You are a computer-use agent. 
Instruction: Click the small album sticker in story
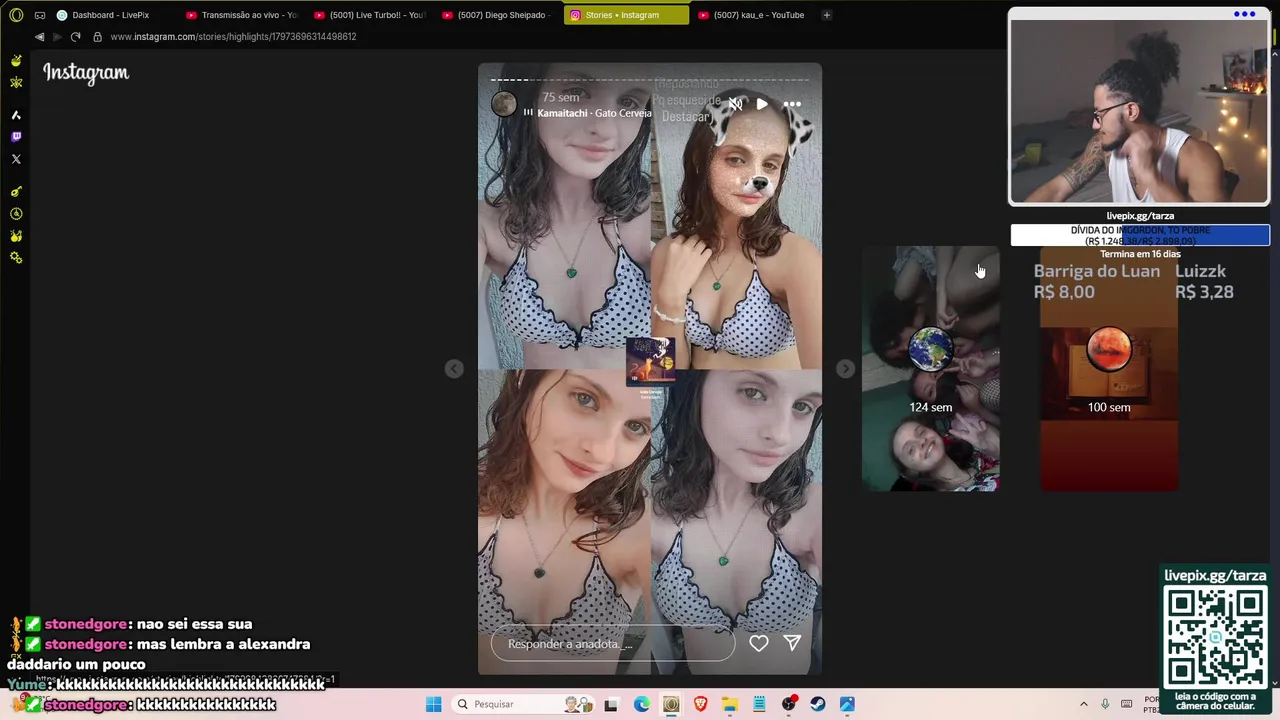pyautogui.click(x=650, y=362)
